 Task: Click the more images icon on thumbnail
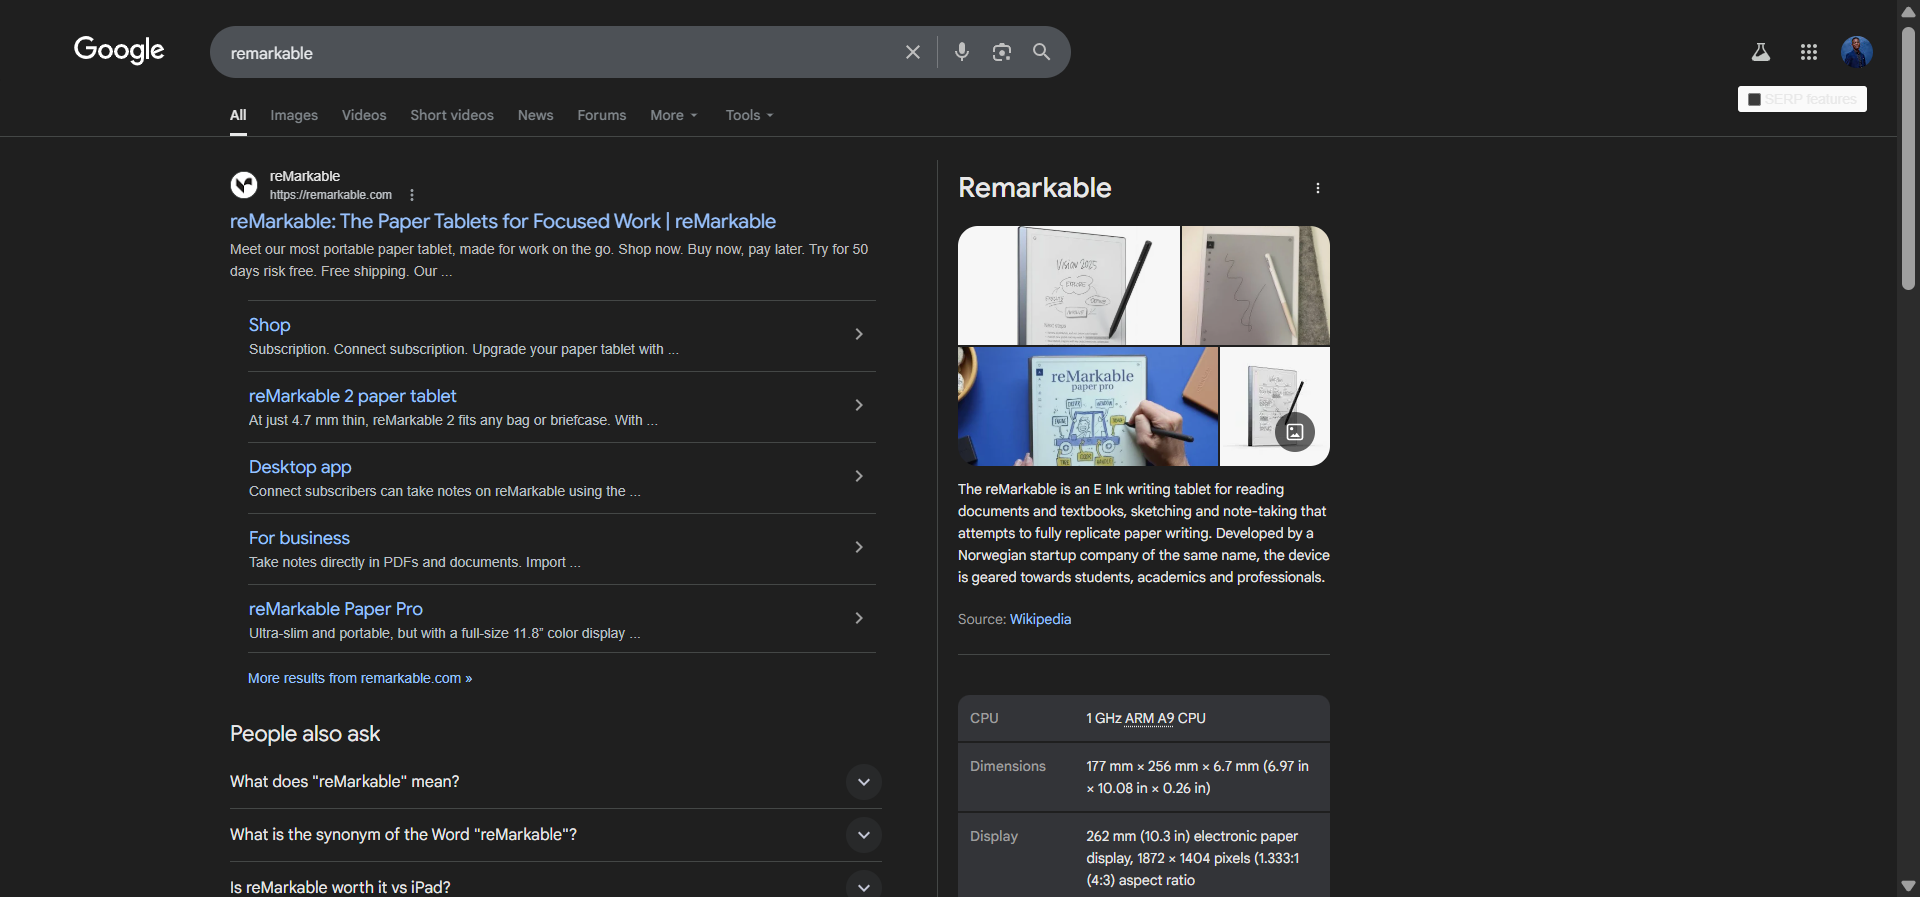[x=1295, y=432]
